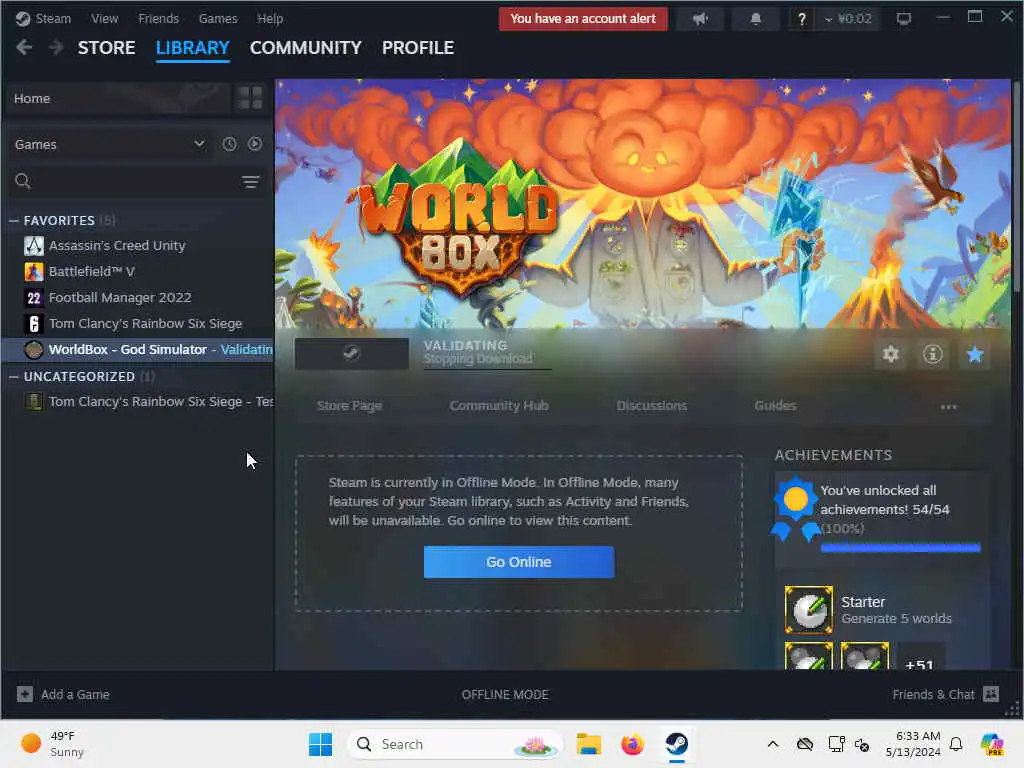1024x768 pixels.
Task: Open the clock showing 6:33 AM
Action: [913, 744]
